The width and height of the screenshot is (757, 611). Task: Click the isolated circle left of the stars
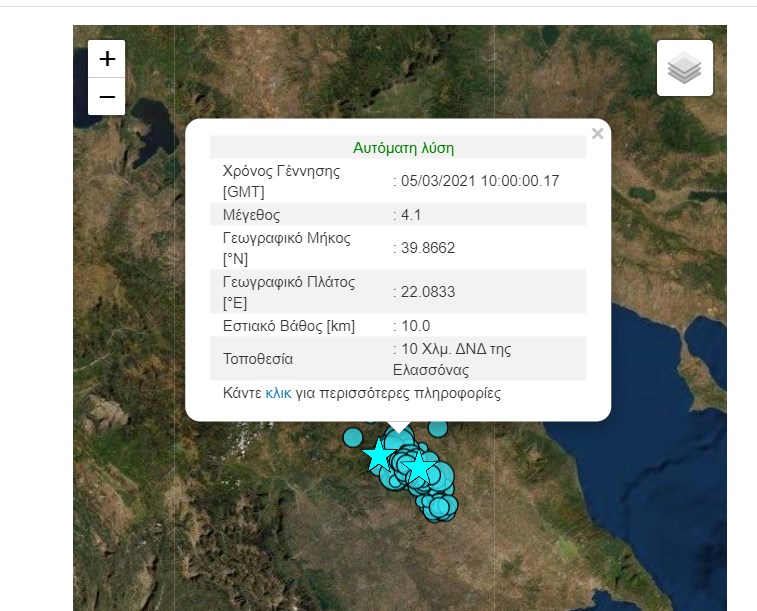tap(352, 437)
